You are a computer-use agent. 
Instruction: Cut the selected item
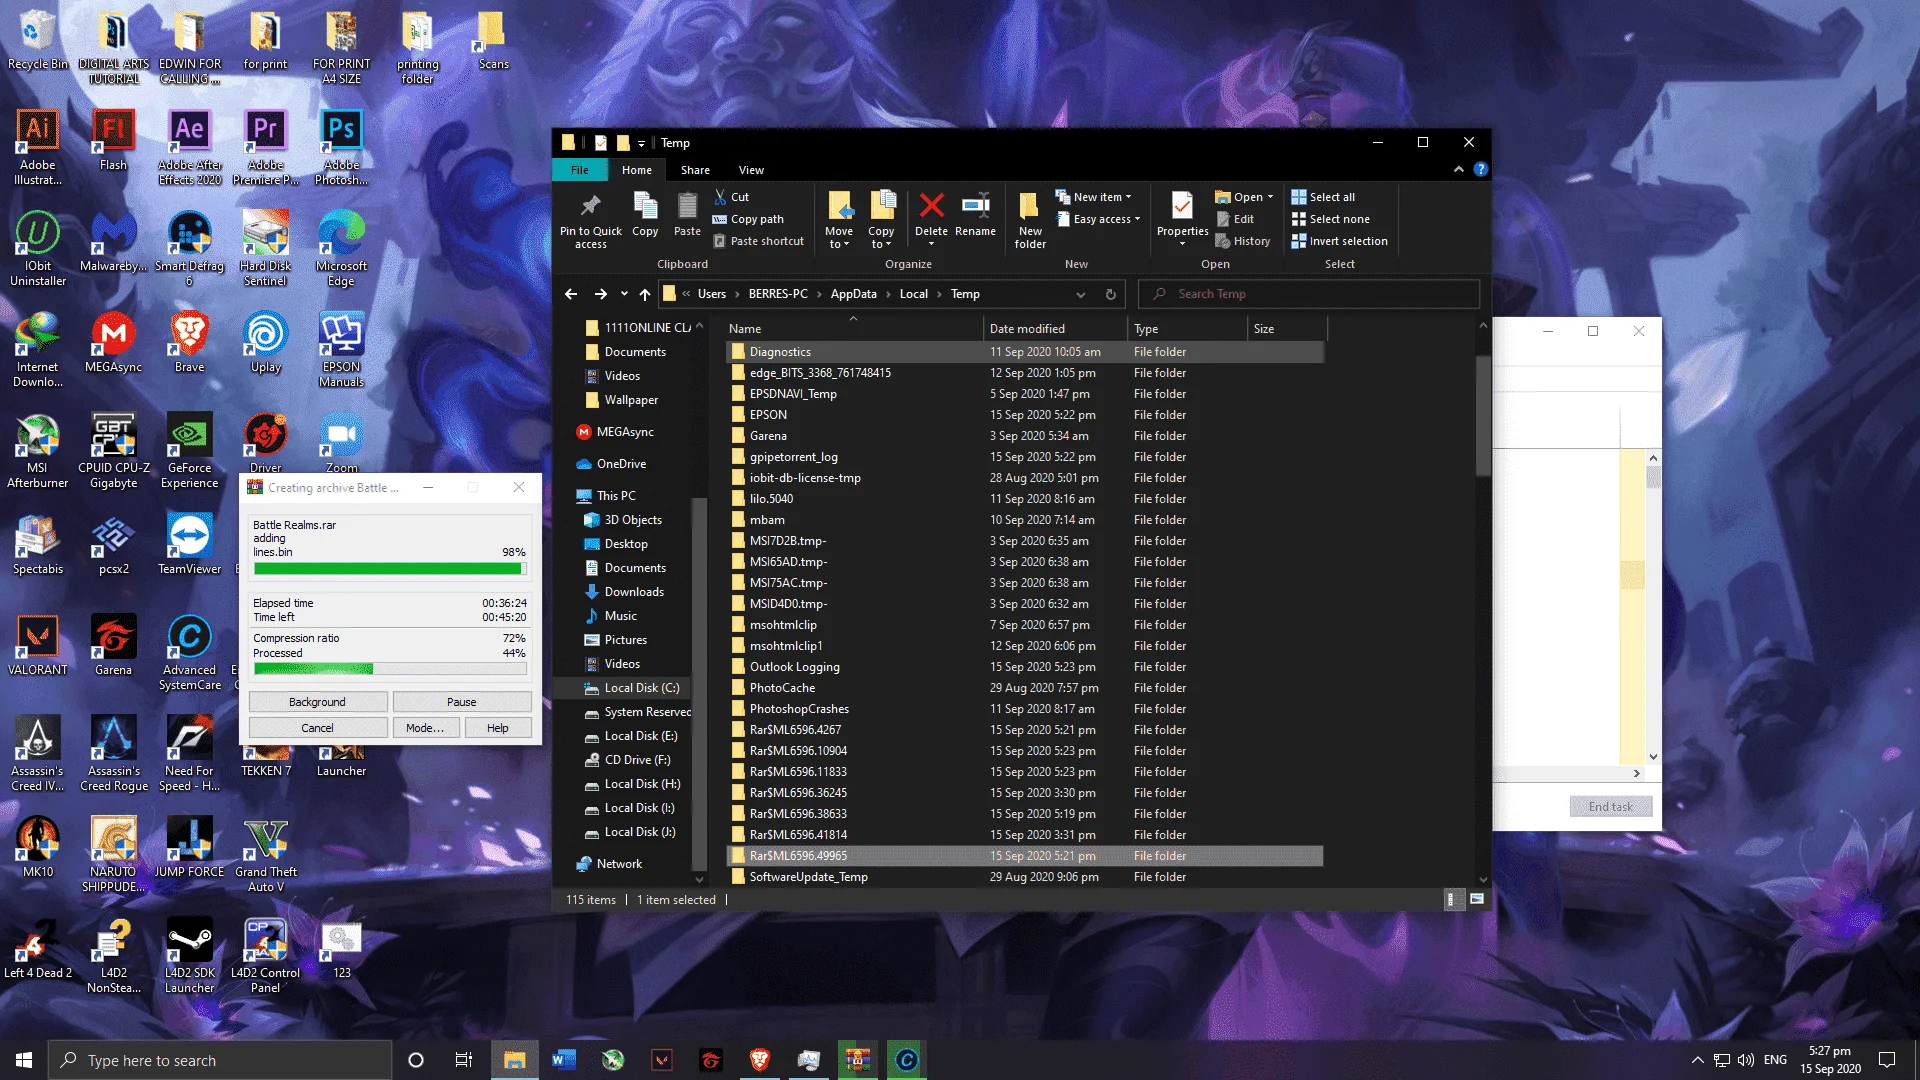click(731, 197)
